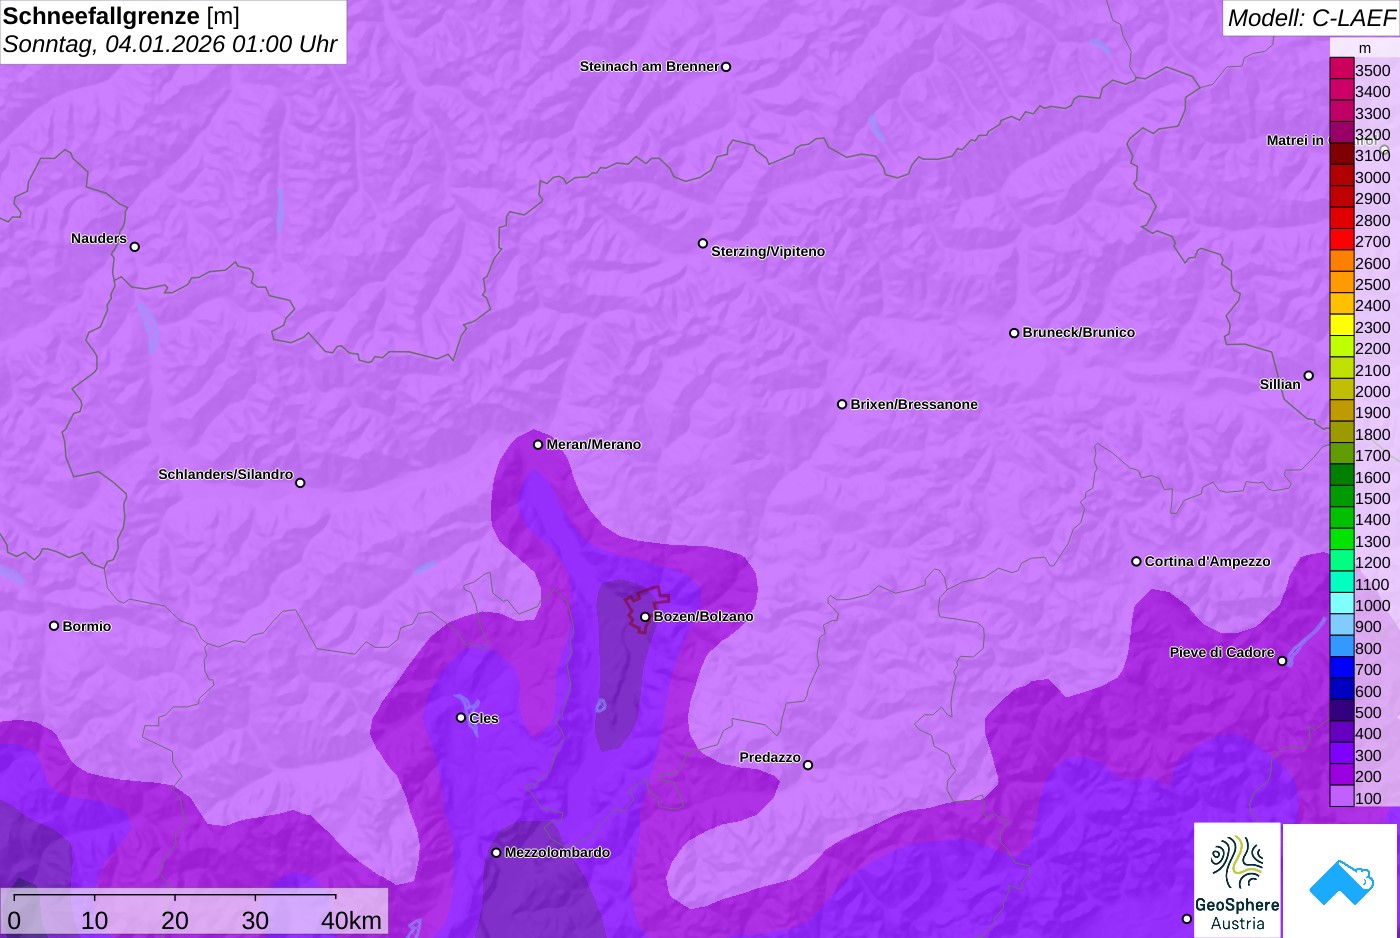Screen dimensions: 1400x938
Task: Click the date Sonntag, 04.01.2026 01:00 Uhr
Action: (x=170, y=45)
